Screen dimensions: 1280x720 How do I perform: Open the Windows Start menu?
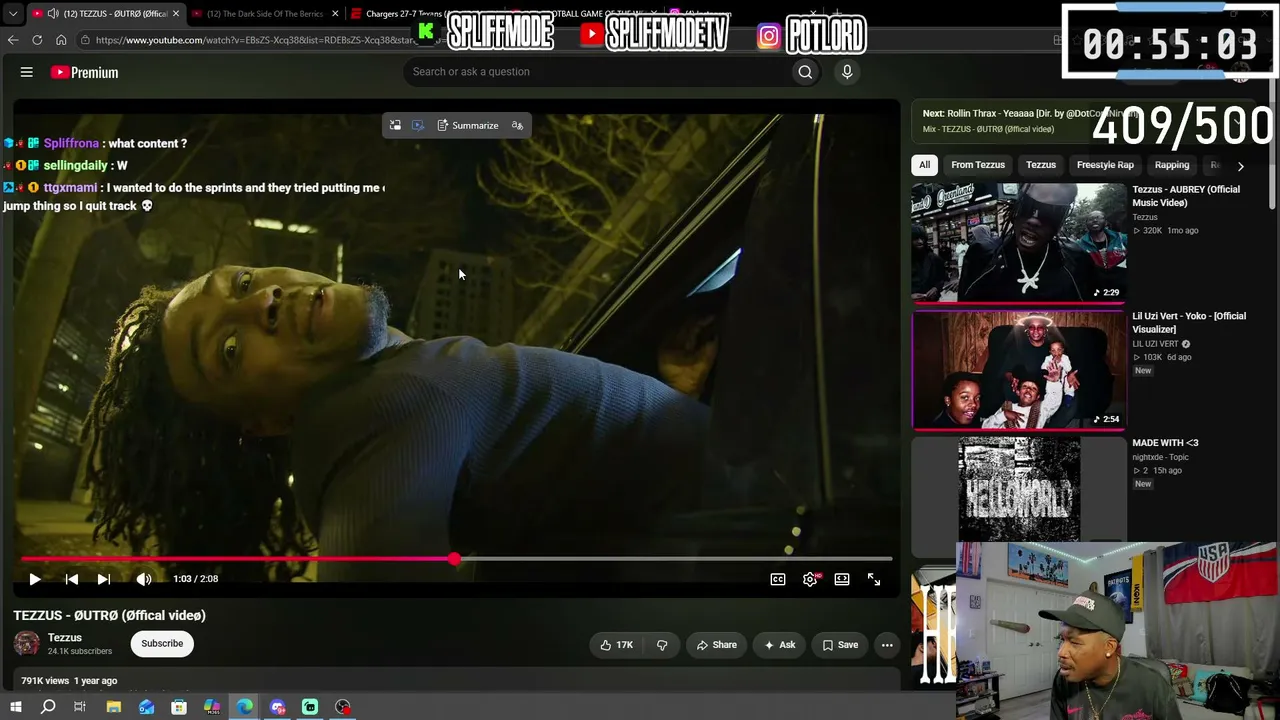coord(16,708)
